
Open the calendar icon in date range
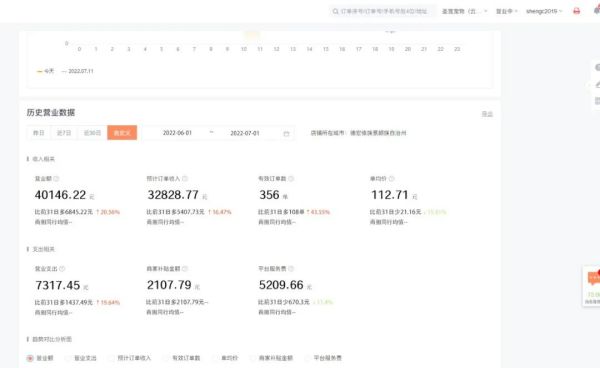286,134
